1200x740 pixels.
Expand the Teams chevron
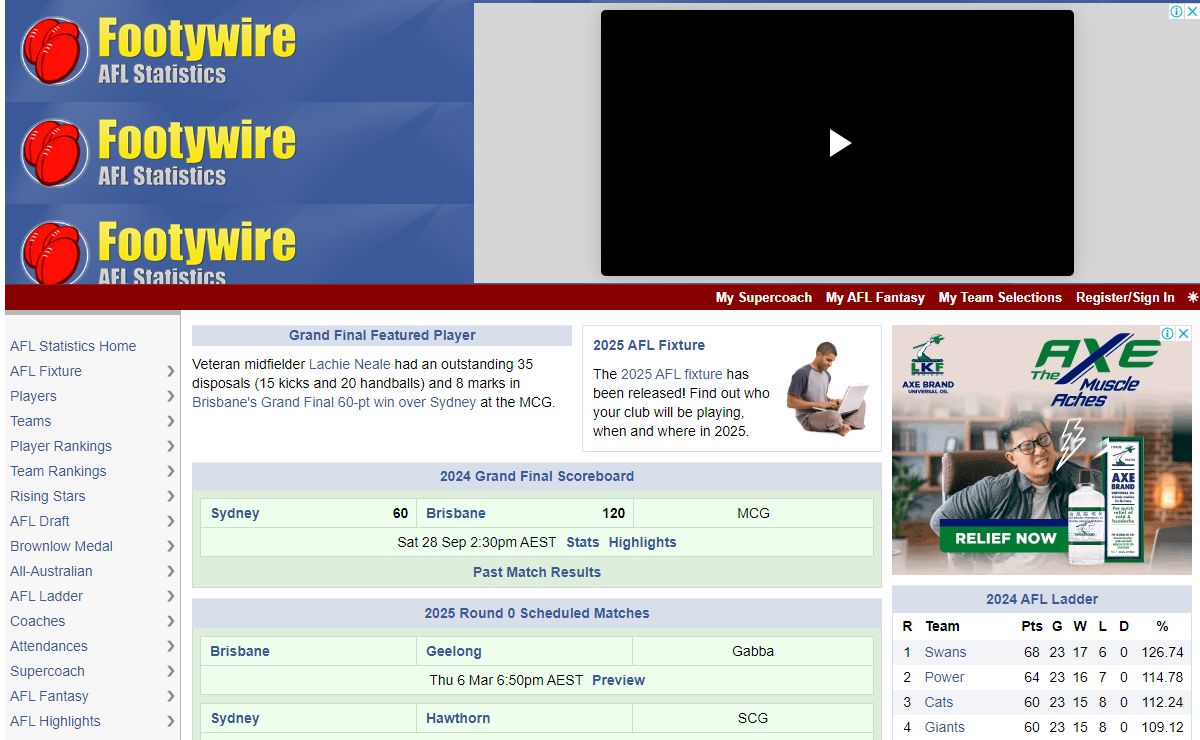point(170,421)
